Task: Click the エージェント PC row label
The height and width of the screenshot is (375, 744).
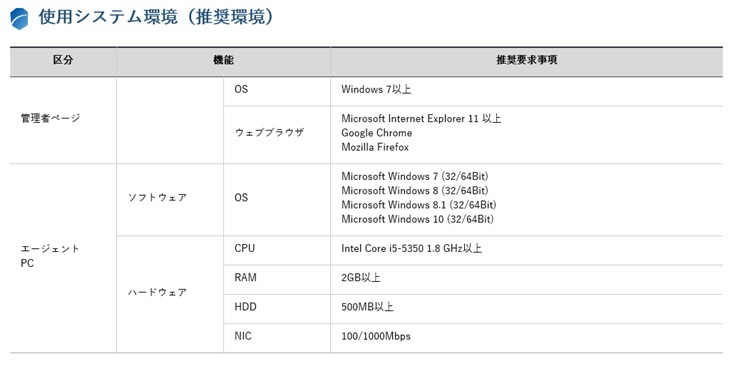Action: tap(50, 256)
